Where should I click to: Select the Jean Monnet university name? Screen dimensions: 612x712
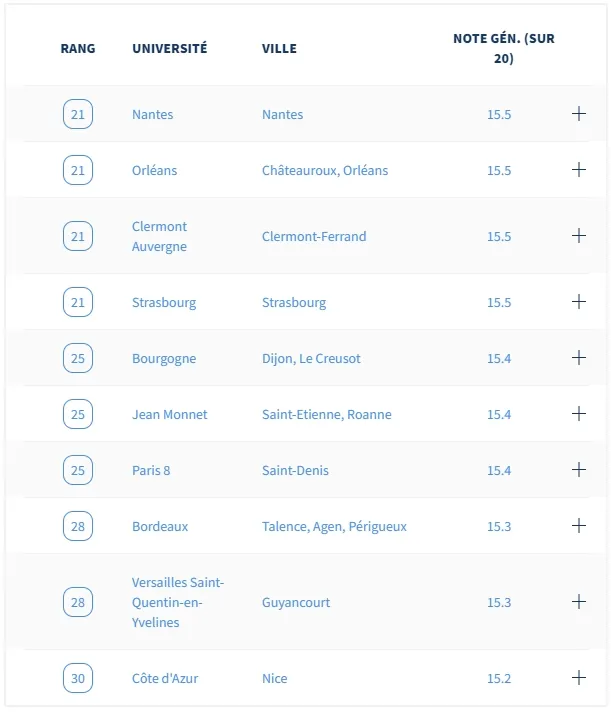169,414
